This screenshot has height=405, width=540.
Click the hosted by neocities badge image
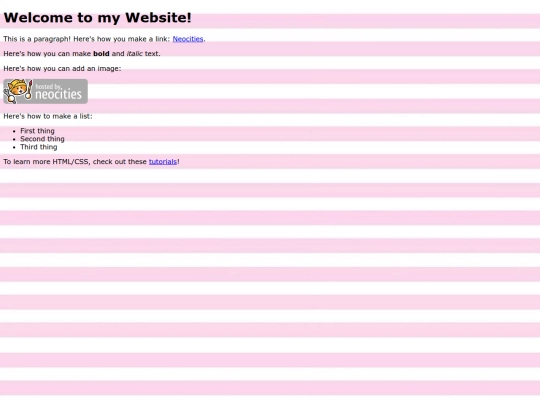coord(45,91)
